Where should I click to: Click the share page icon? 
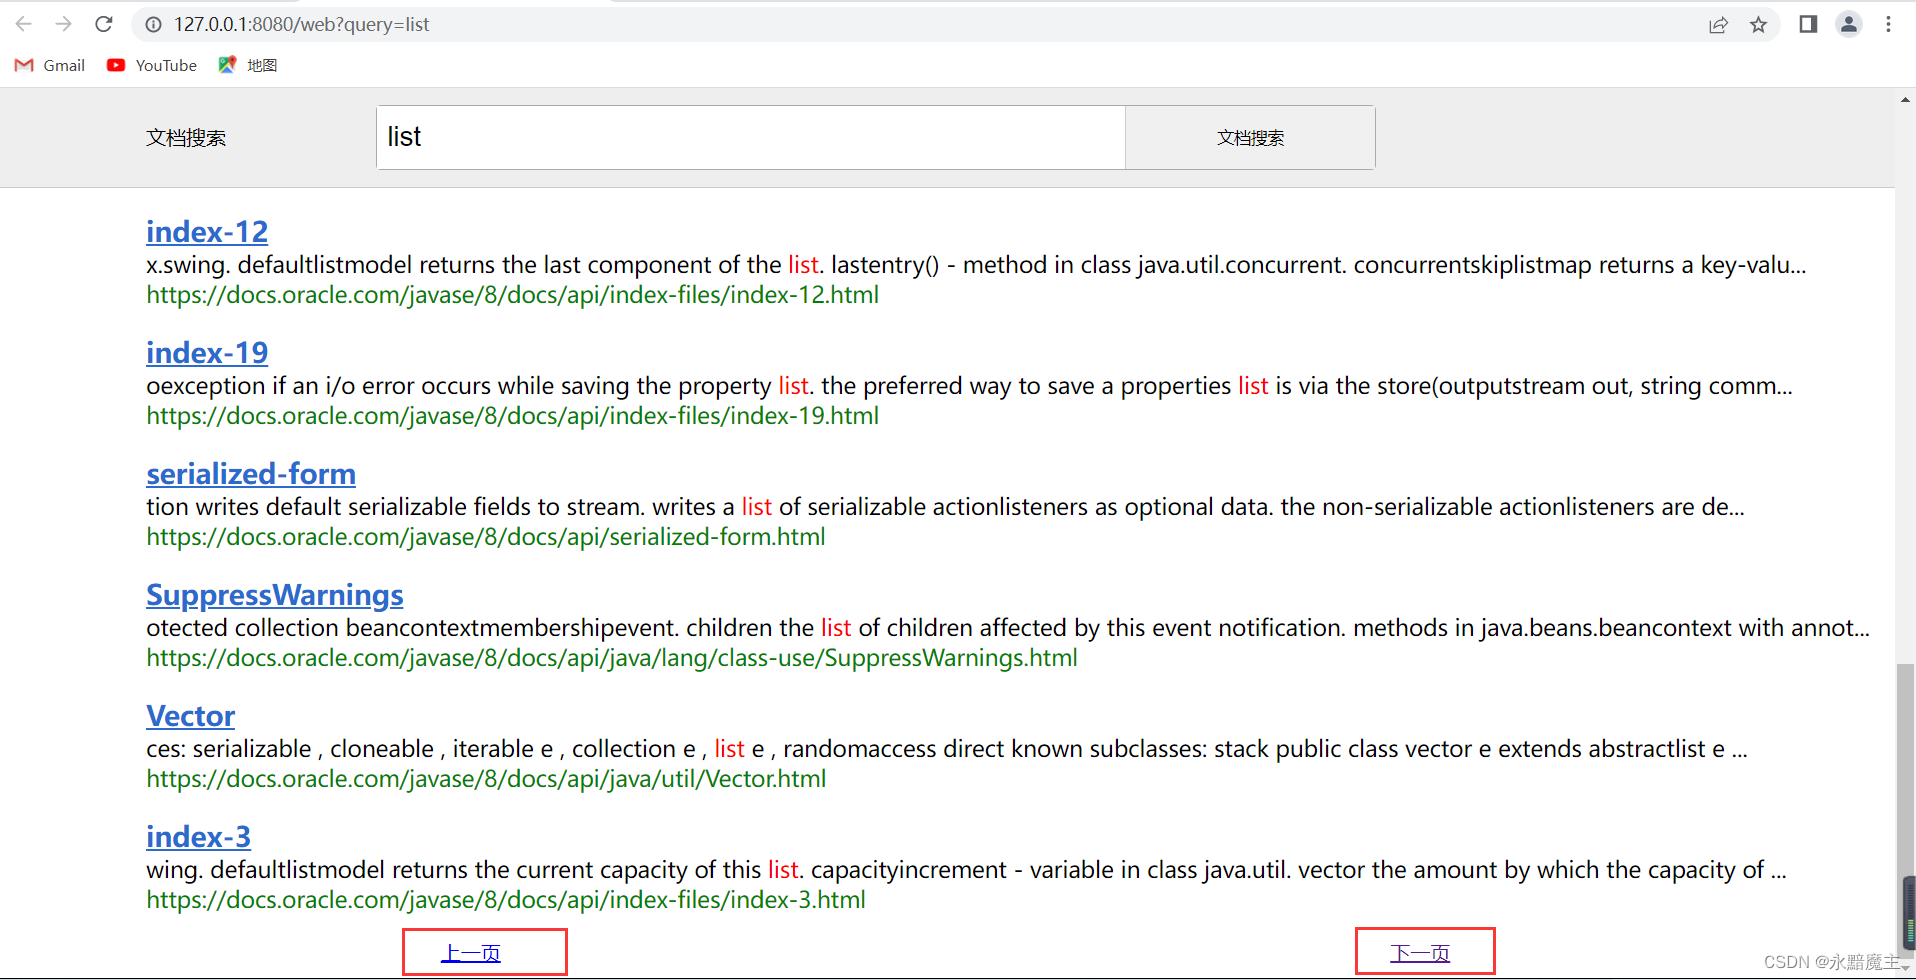[1718, 25]
